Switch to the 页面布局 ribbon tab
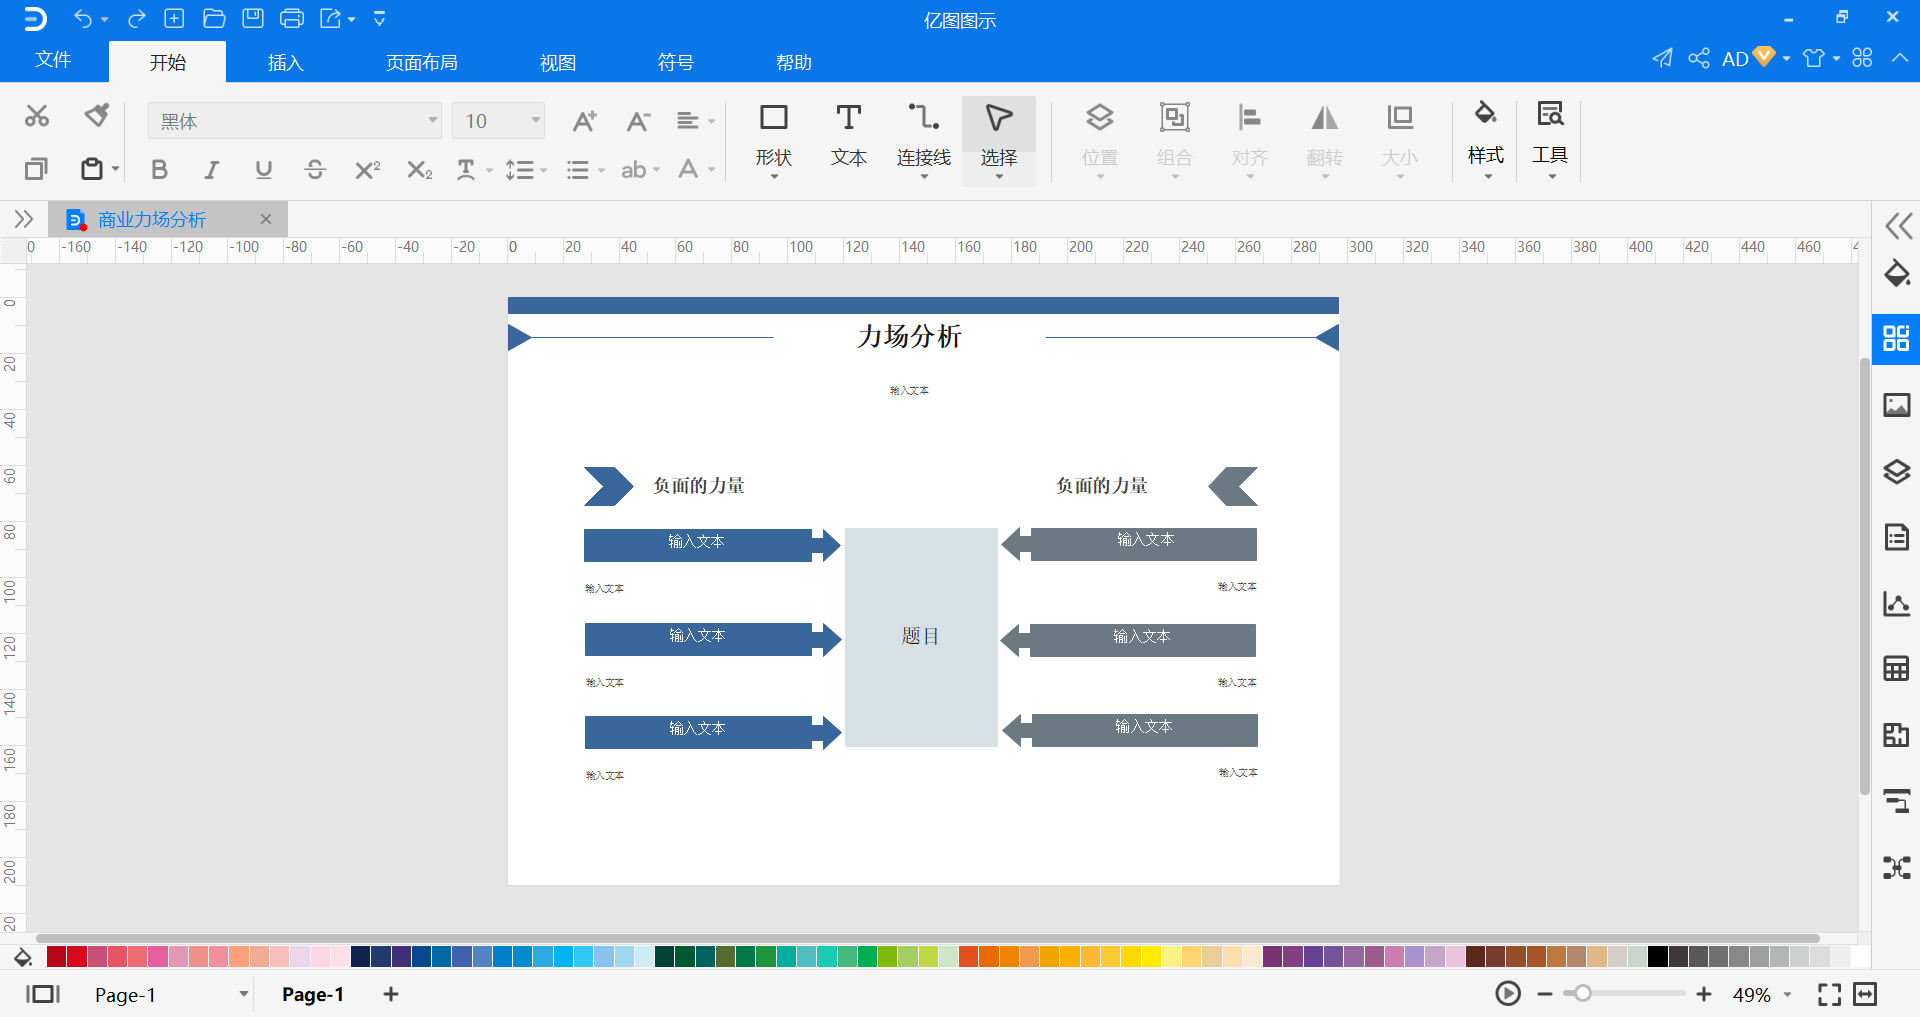 (422, 62)
